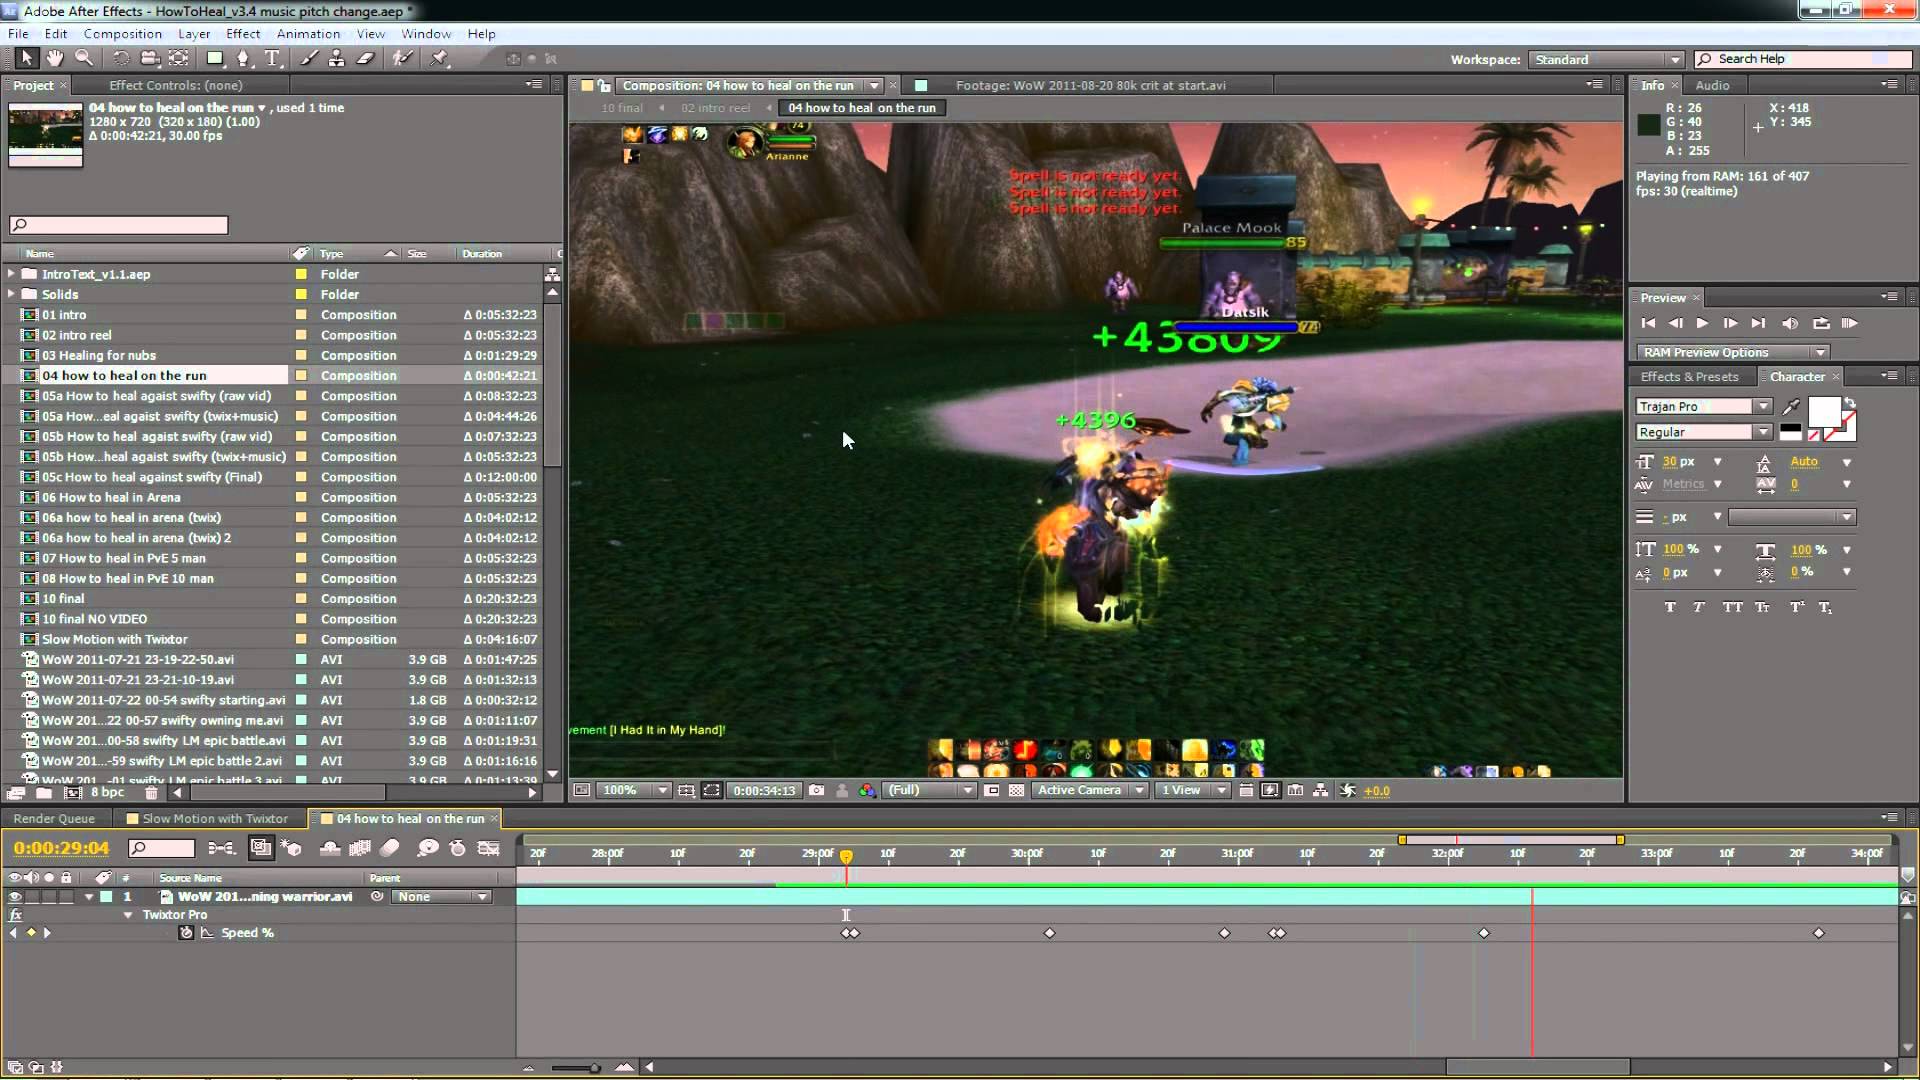Switch to the Render Queue tab

click(x=54, y=818)
